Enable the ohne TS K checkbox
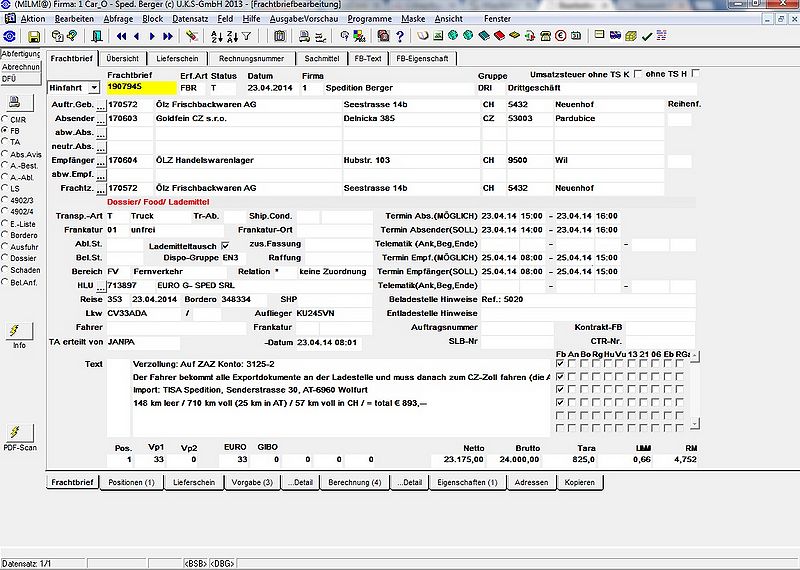This screenshot has width=800, height=570. point(637,74)
